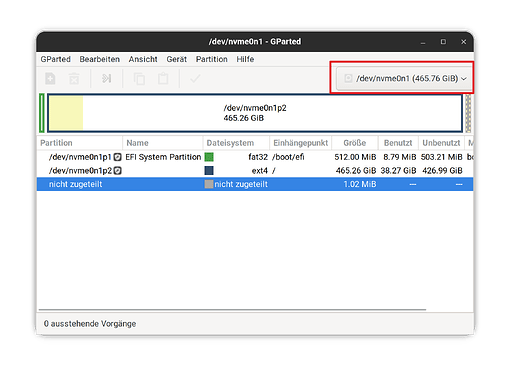Select the /dev/nvme0n1p1 partition row
This screenshot has height=375, width=509.
pyautogui.click(x=255, y=157)
